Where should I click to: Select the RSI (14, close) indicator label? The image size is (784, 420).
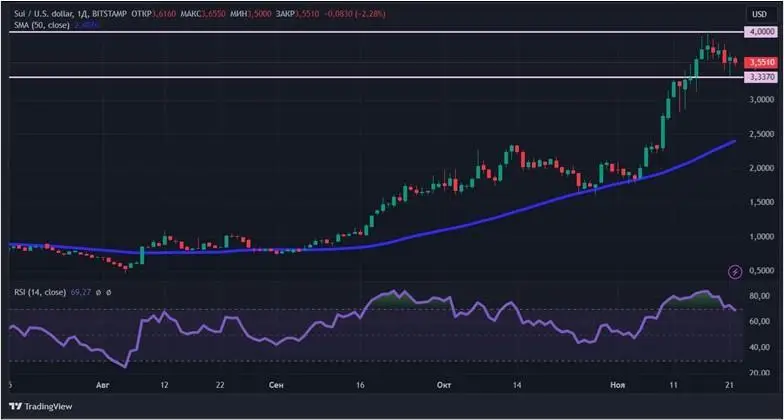(39, 292)
